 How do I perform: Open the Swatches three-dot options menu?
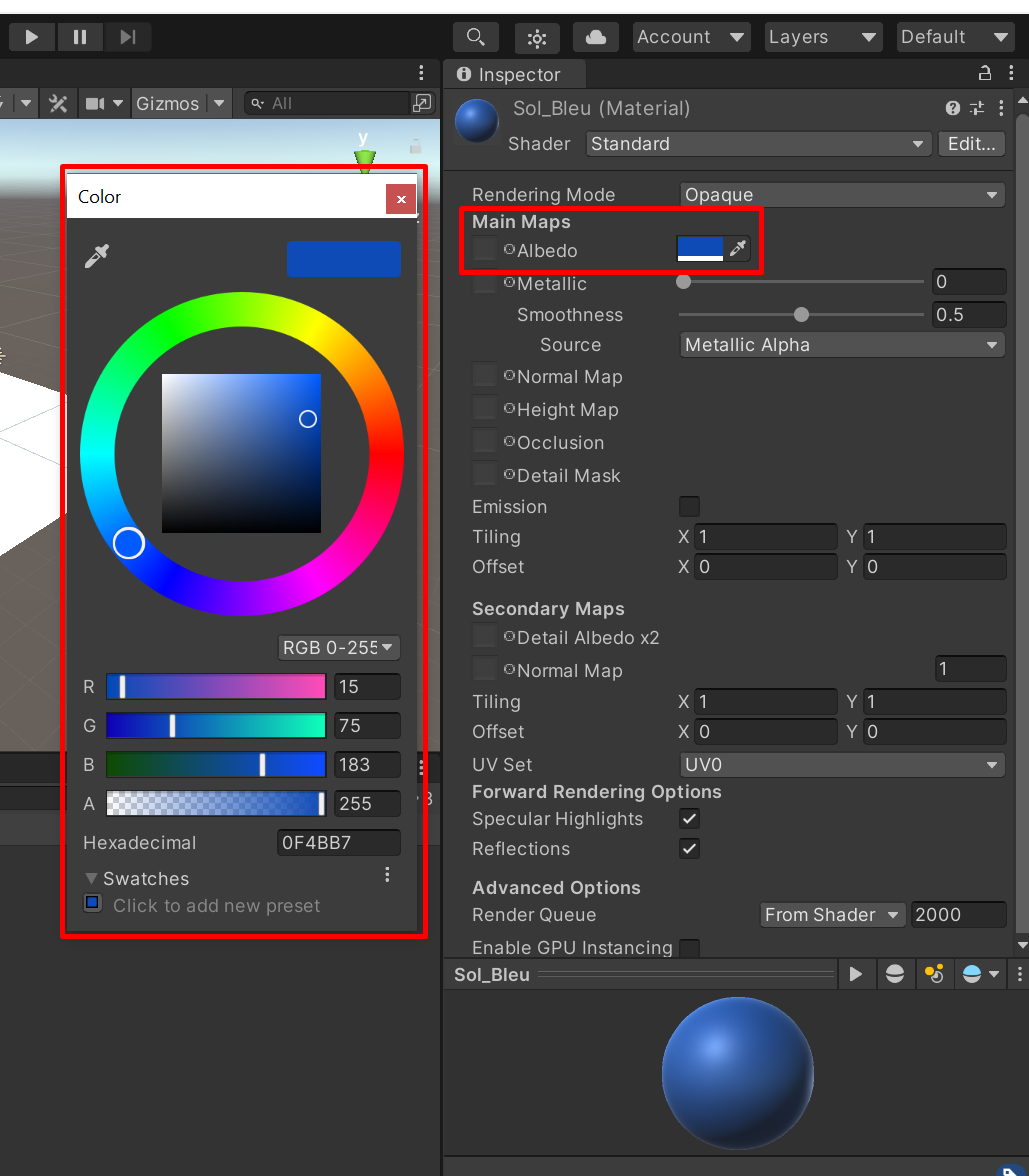tap(387, 874)
